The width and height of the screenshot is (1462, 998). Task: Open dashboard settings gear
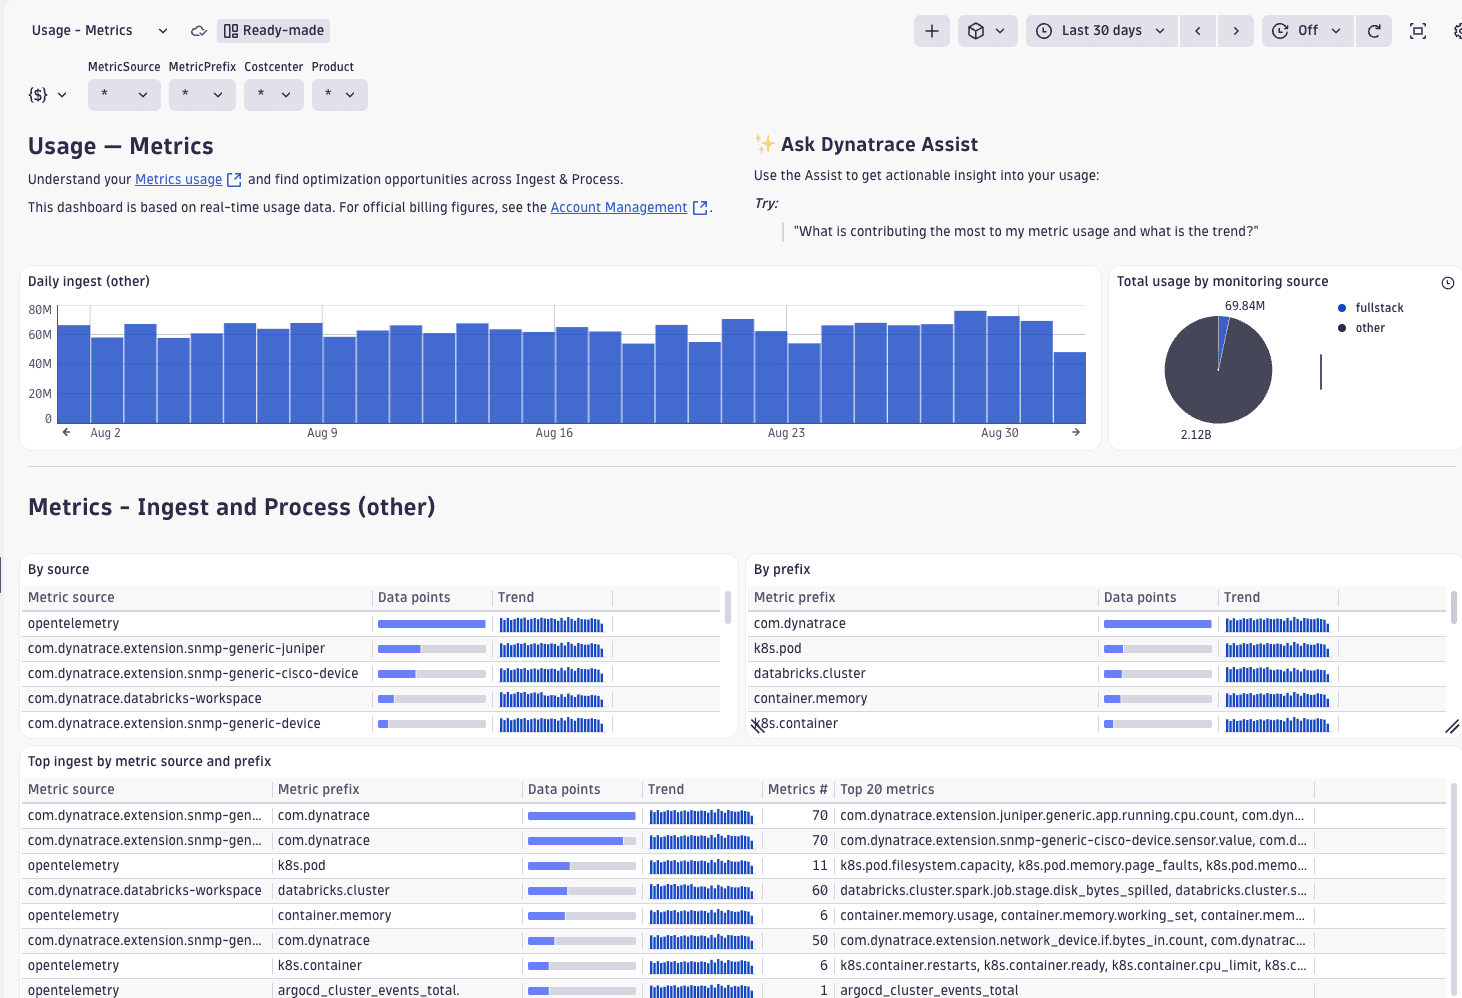(x=1456, y=31)
